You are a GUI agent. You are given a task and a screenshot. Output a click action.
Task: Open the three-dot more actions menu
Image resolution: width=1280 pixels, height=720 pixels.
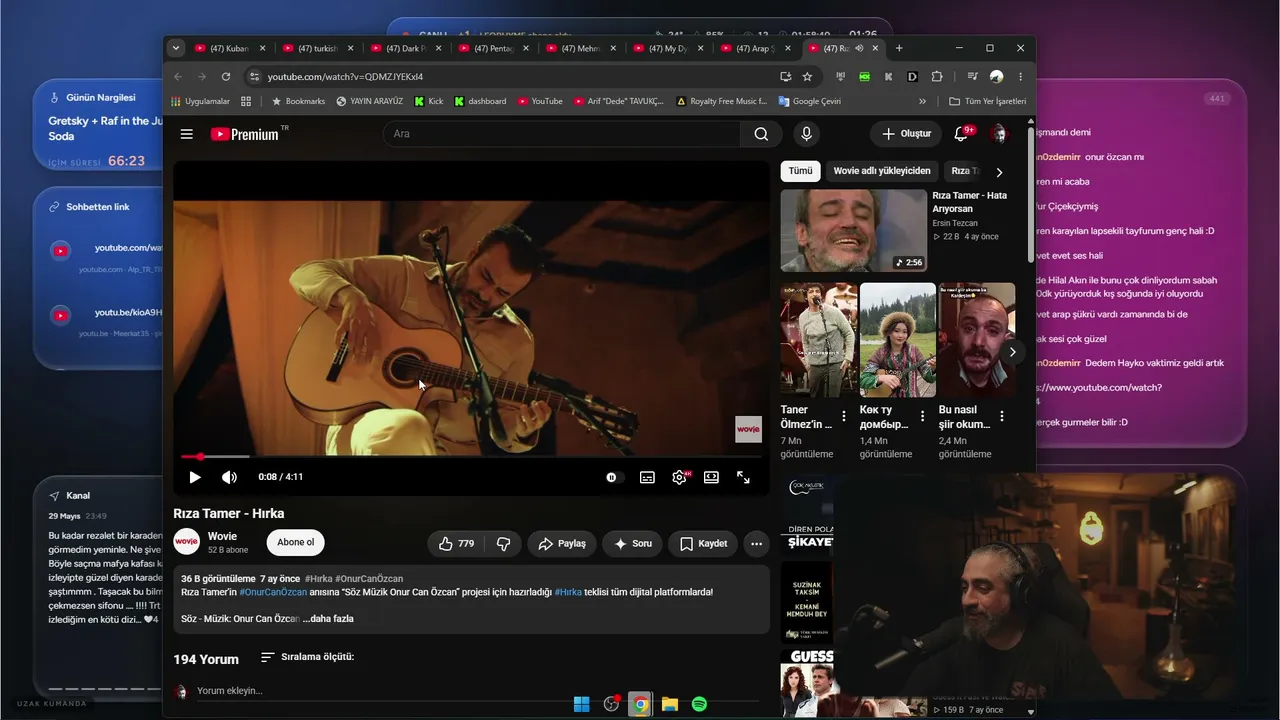(x=757, y=543)
